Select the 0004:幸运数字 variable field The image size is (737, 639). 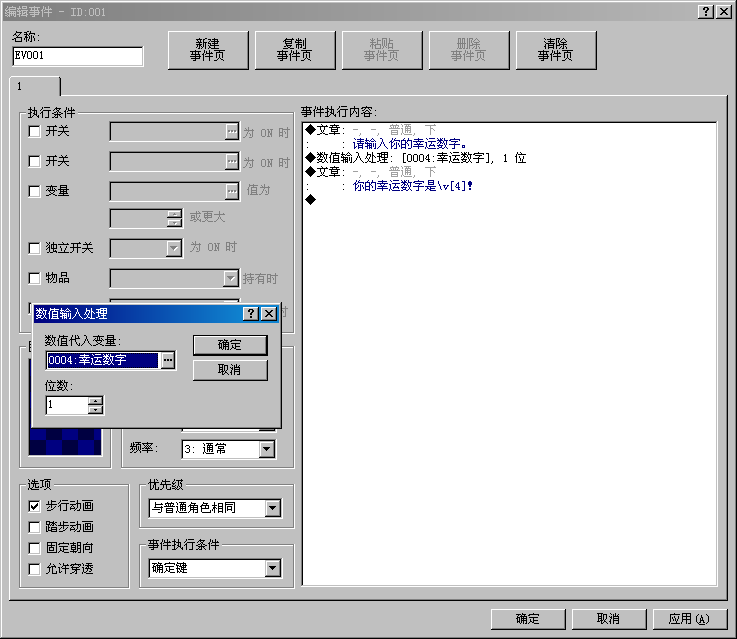(103, 360)
